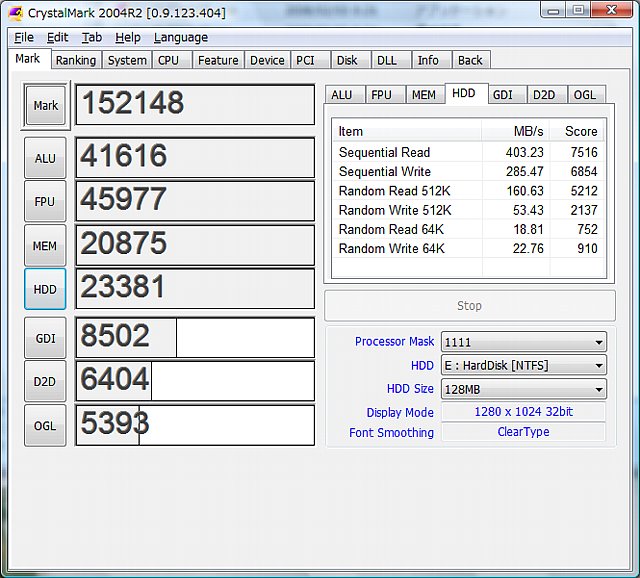Viewport: 640px width, 578px height.
Task: Click the Item column header
Action: 407,131
